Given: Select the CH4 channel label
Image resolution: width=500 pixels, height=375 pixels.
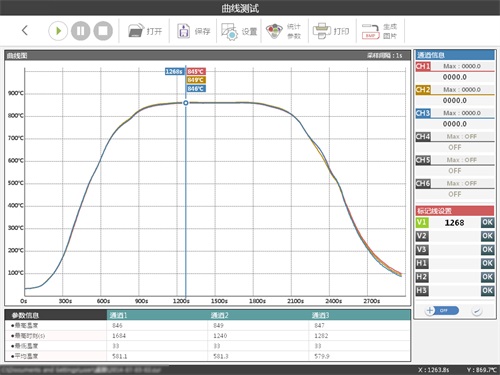Looking at the screenshot, I should point(423,136).
